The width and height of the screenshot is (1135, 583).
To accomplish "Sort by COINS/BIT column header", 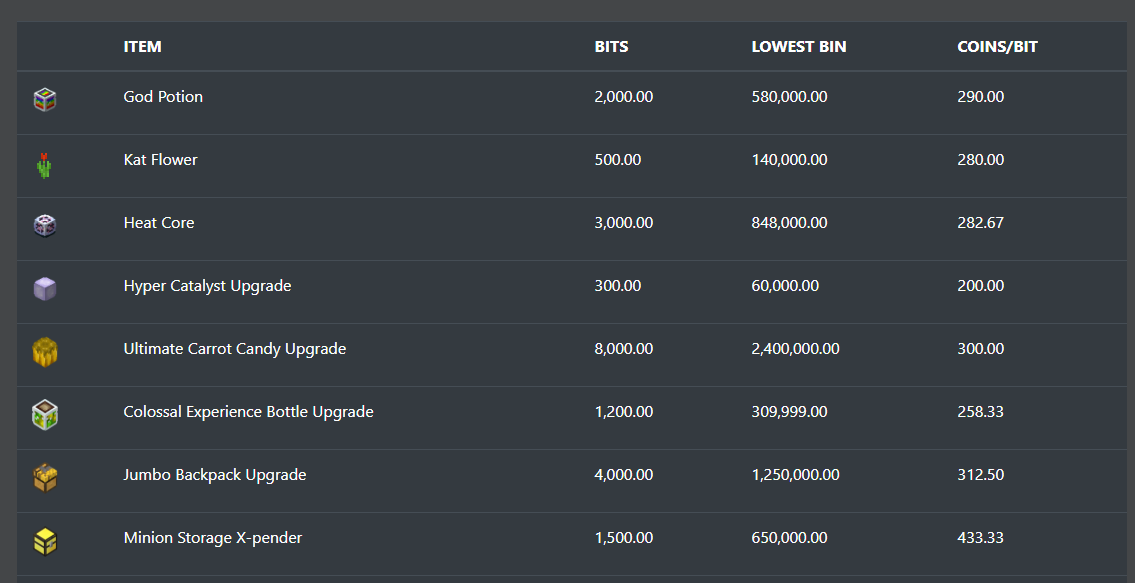I will (997, 46).
